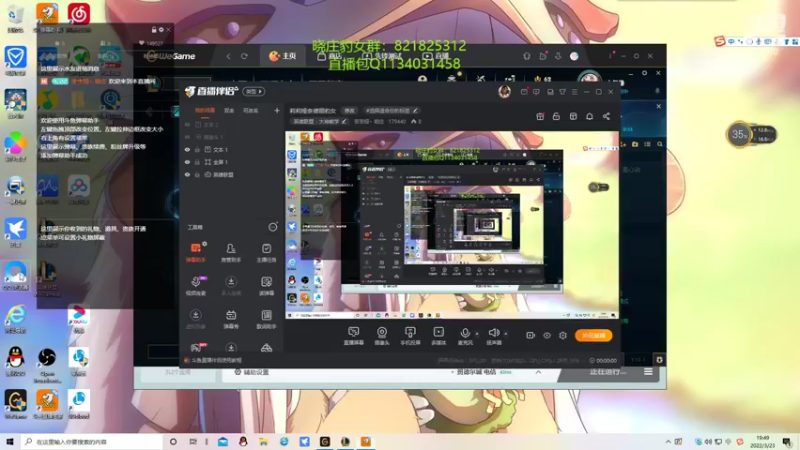Click the Windows taskbar search box
The image size is (800, 450).
pyautogui.click(x=91, y=442)
